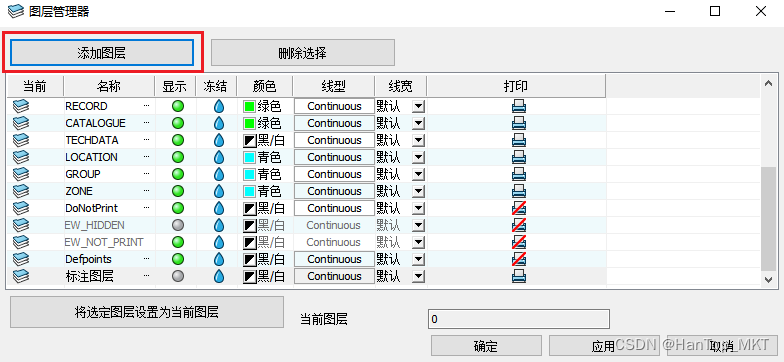Open line width dropdown for LOCATION layer
Viewport: 784px width, 362px height.
pyautogui.click(x=419, y=158)
